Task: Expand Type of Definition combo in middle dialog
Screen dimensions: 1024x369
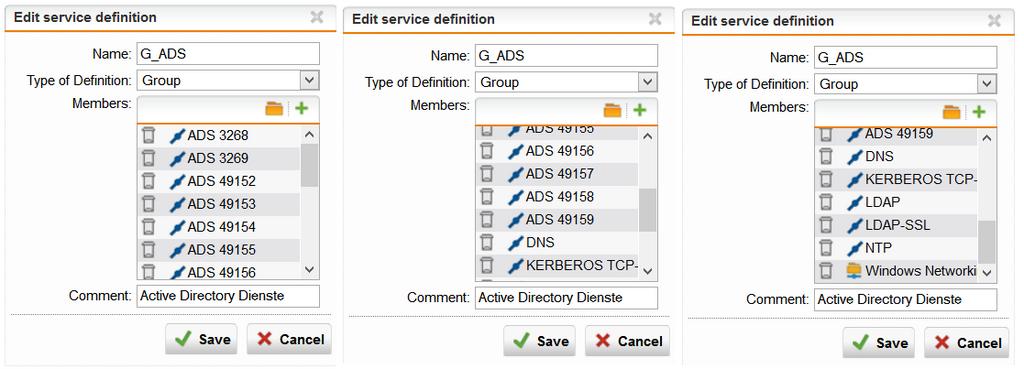Action: point(648,82)
